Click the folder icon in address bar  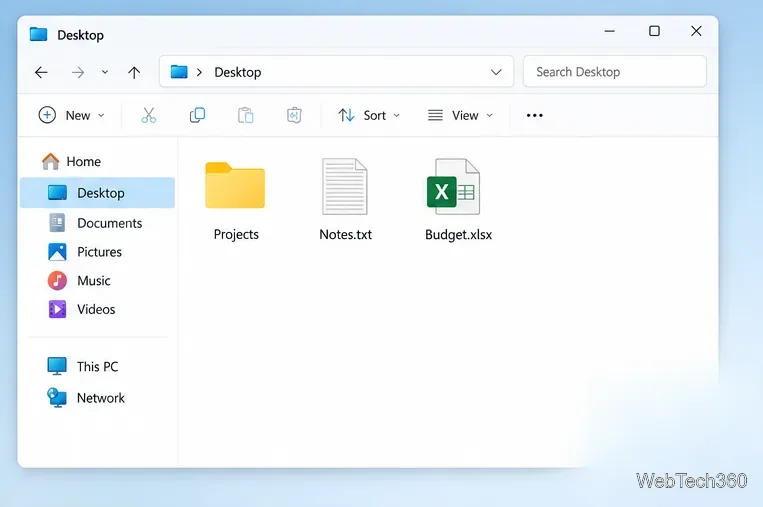coord(179,72)
